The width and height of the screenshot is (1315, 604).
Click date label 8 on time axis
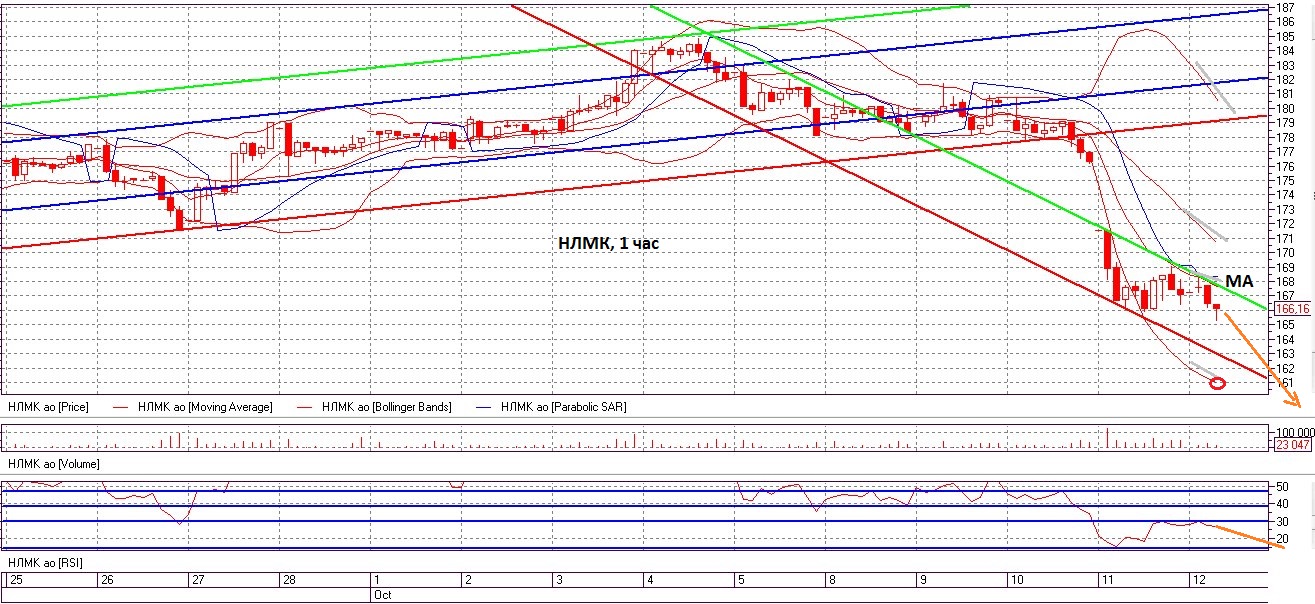pyautogui.click(x=832, y=580)
